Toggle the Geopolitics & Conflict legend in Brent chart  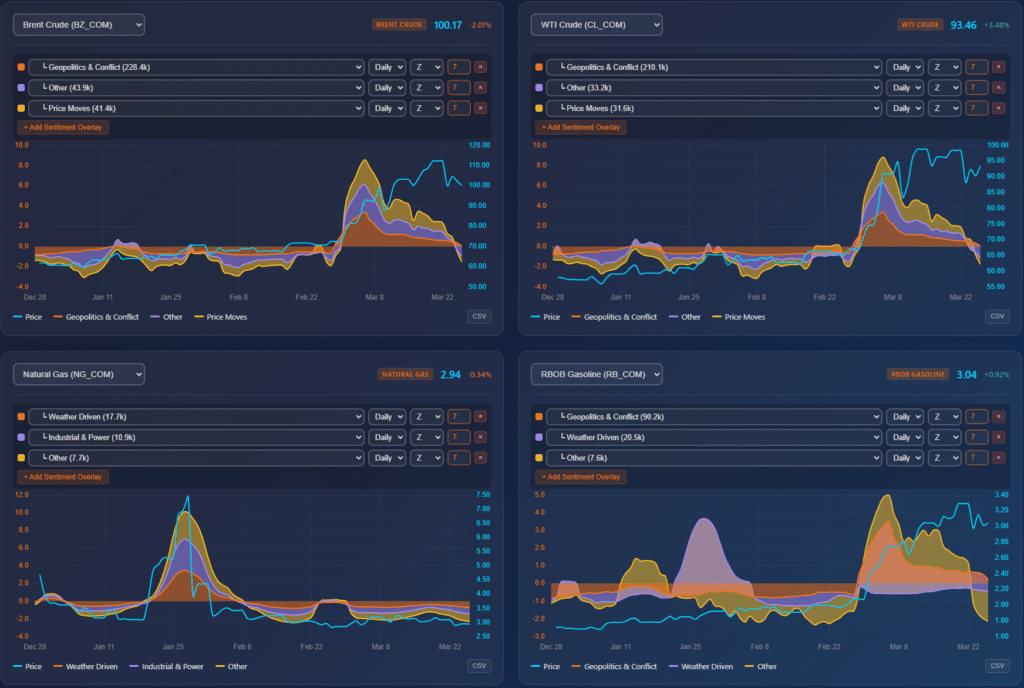96,317
